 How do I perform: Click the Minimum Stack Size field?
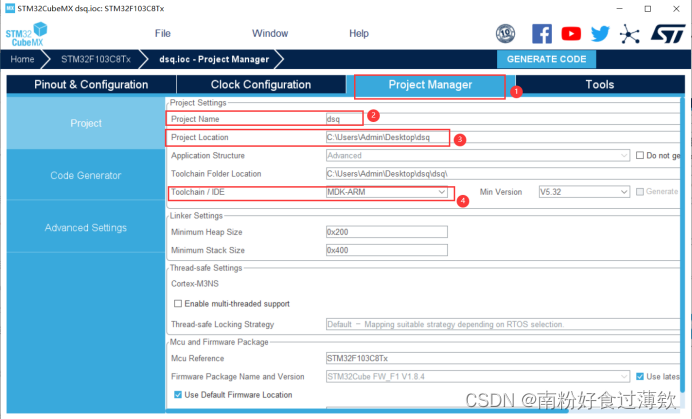[387, 250]
